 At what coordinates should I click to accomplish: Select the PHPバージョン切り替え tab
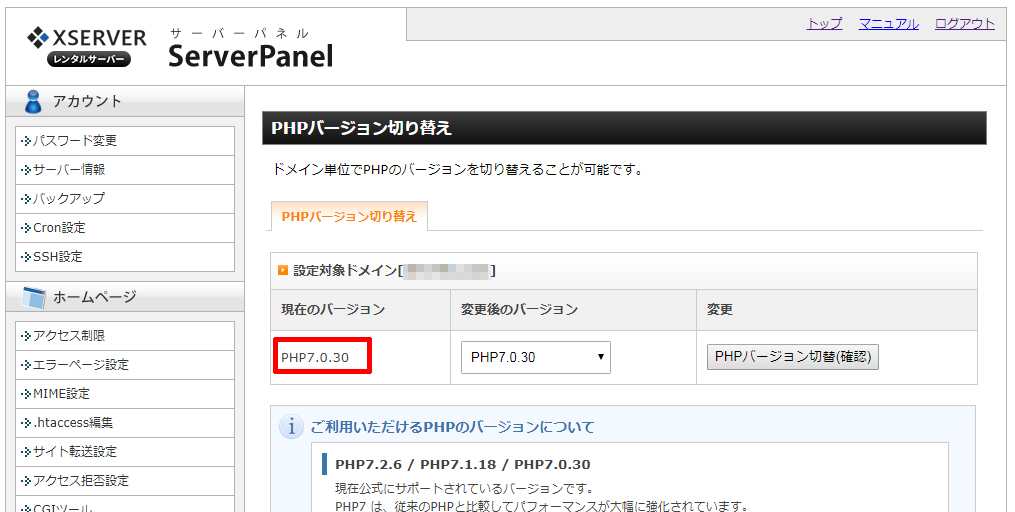coord(349,216)
